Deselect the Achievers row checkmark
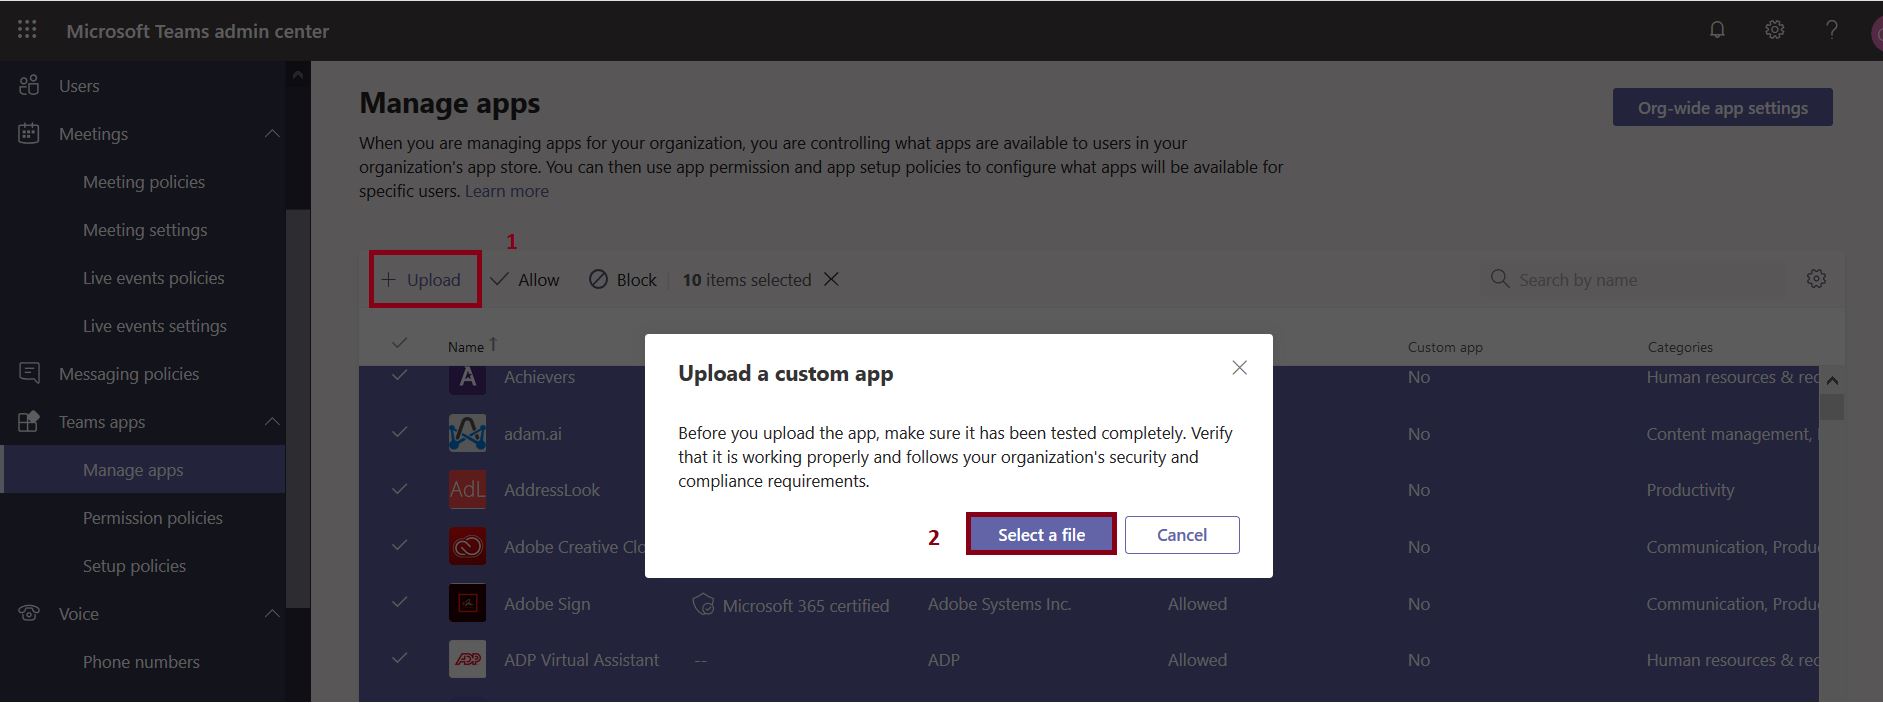1883x703 pixels. pyautogui.click(x=399, y=376)
